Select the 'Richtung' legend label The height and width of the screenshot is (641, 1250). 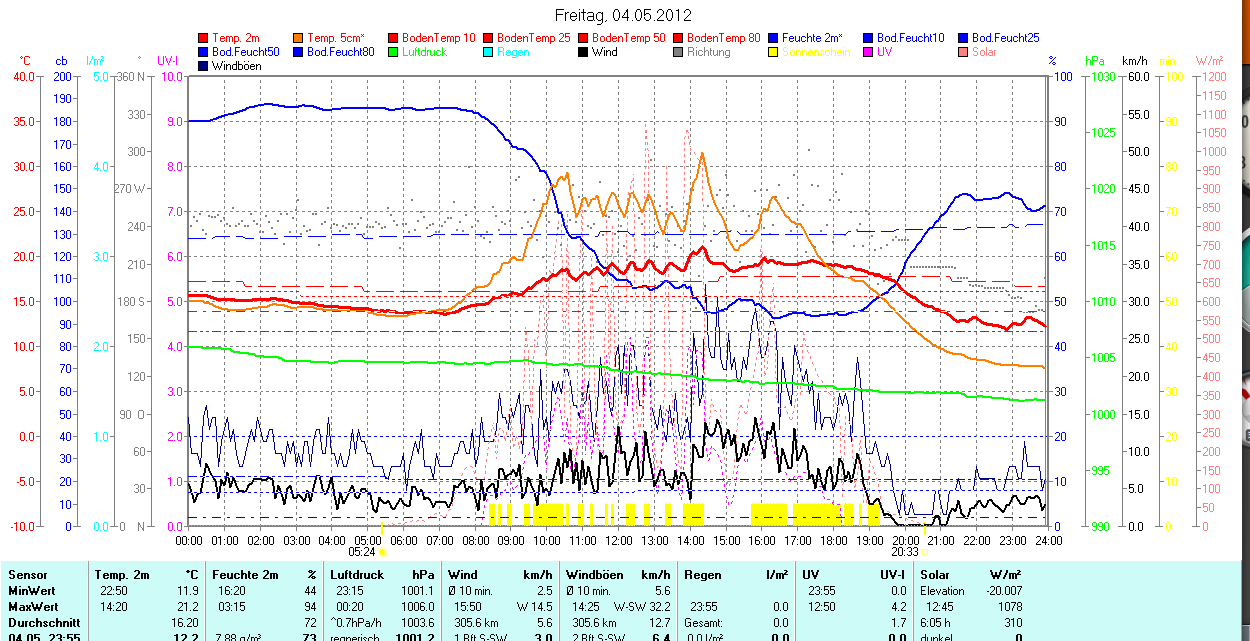coord(709,52)
